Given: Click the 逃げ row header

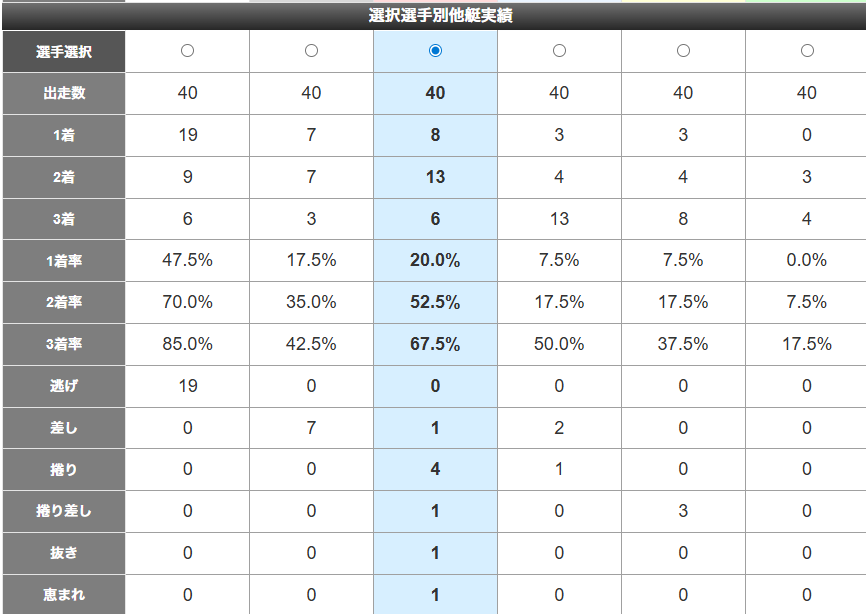Looking at the screenshot, I should (64, 386).
